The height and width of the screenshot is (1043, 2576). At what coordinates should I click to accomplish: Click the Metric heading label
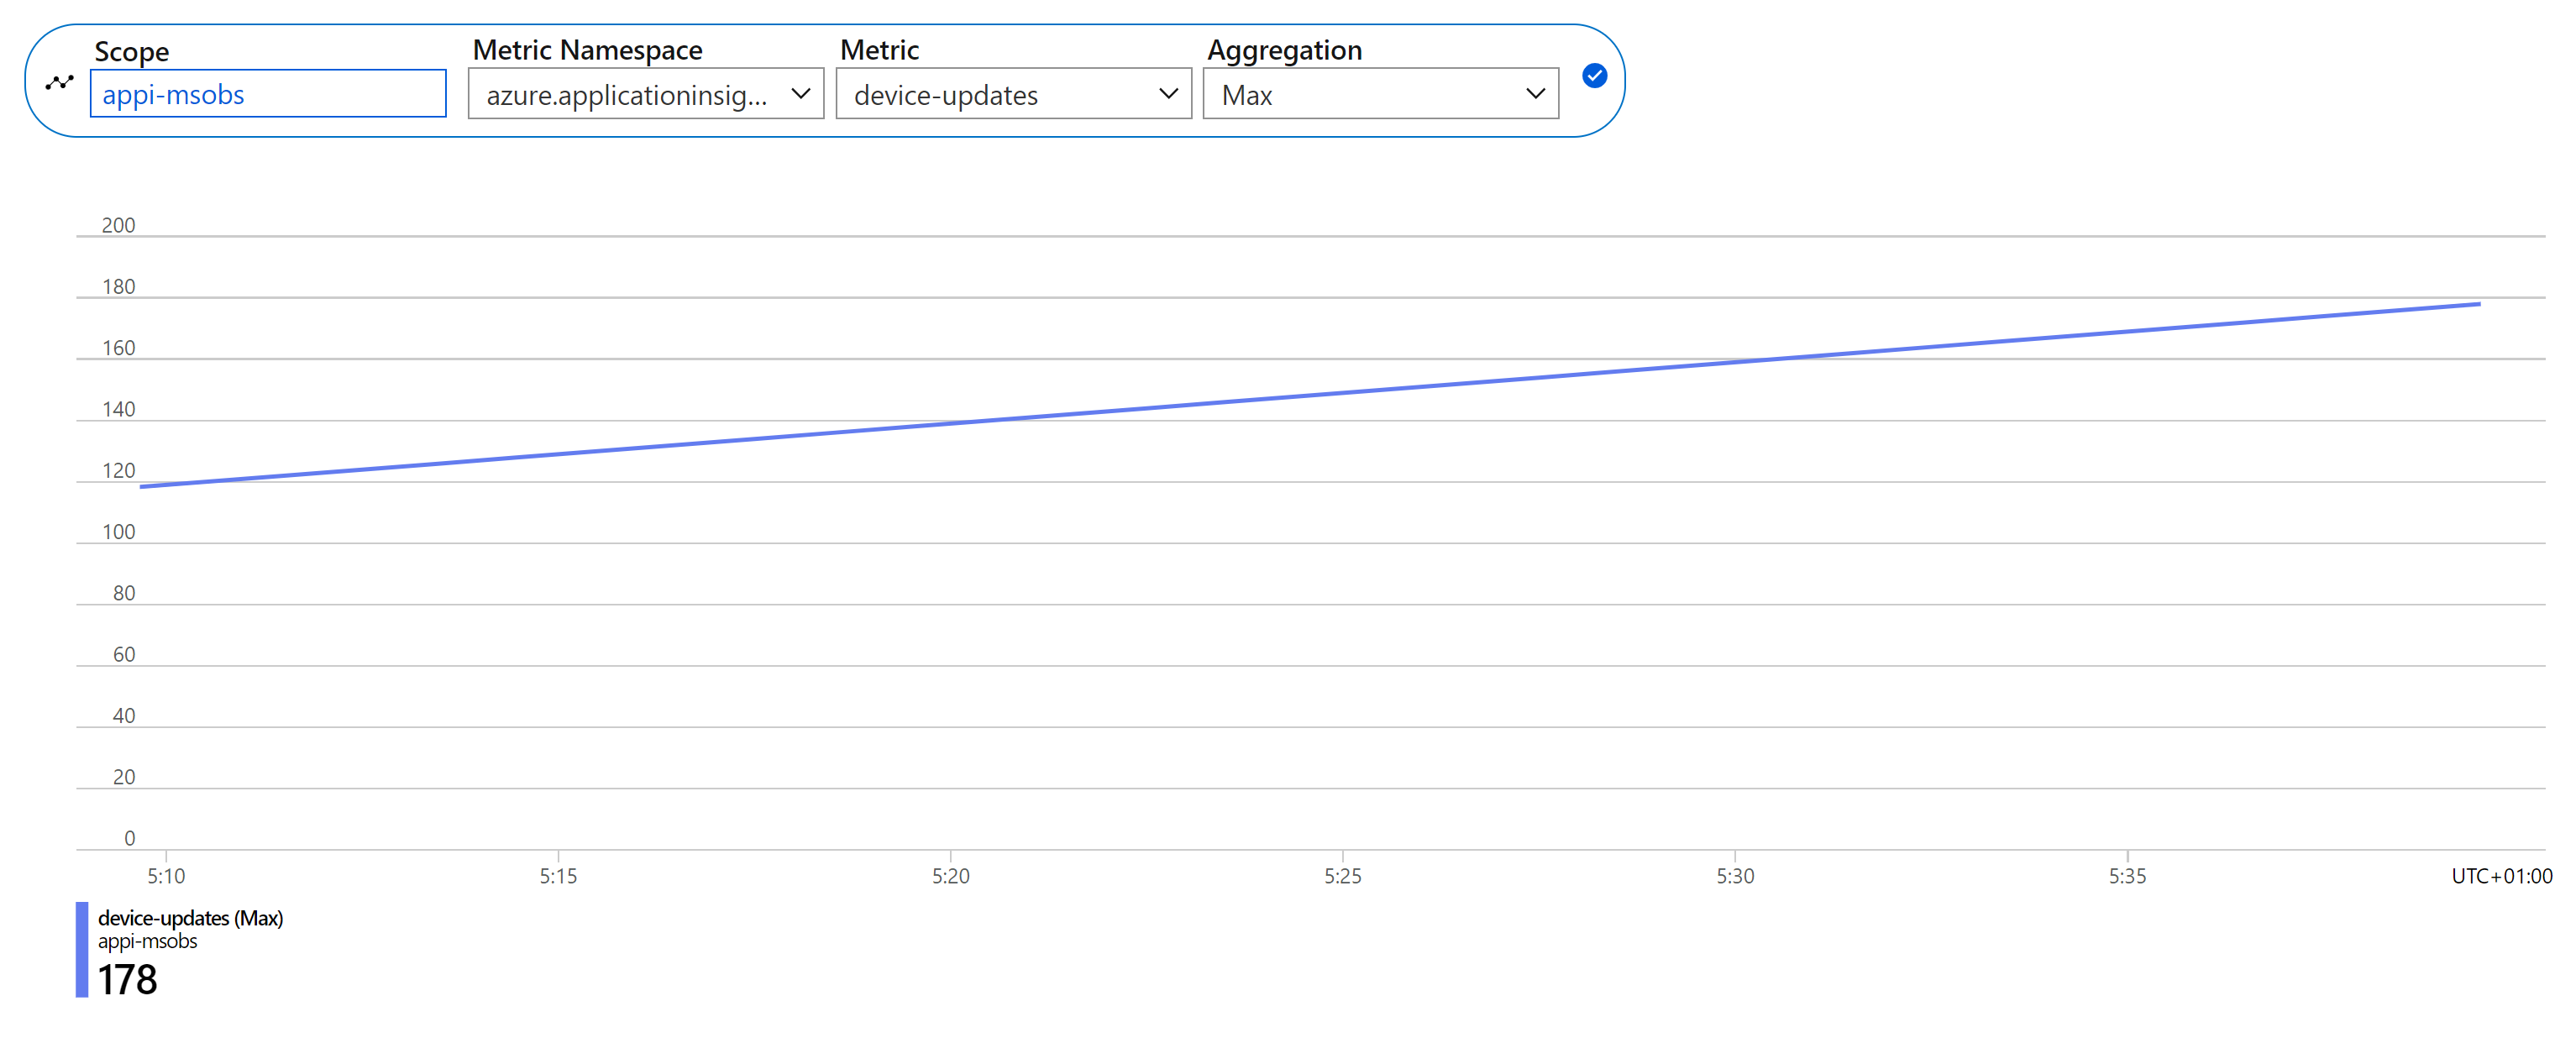pyautogui.click(x=879, y=50)
